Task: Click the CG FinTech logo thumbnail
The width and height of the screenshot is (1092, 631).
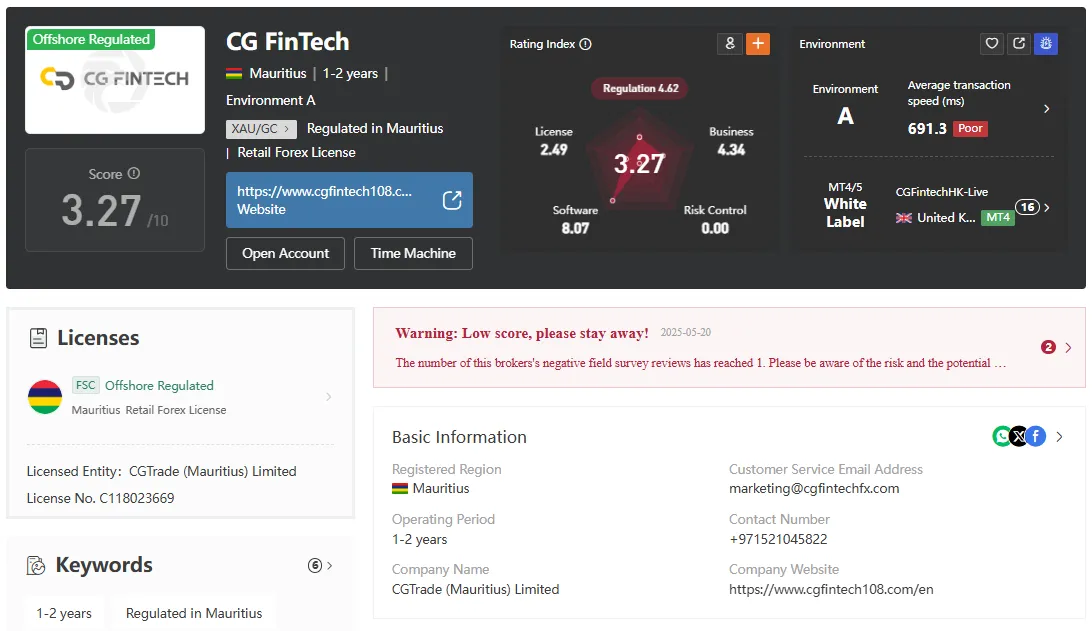Action: pyautogui.click(x=115, y=80)
